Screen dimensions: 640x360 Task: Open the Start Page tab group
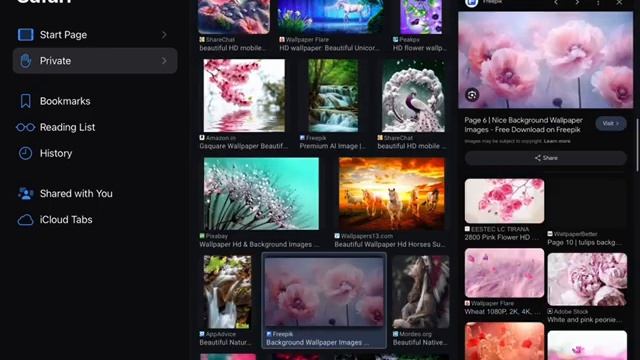[95, 35]
